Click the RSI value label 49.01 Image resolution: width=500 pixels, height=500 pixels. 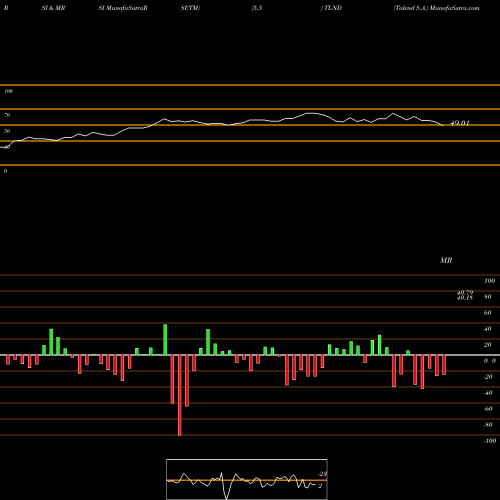point(460,123)
